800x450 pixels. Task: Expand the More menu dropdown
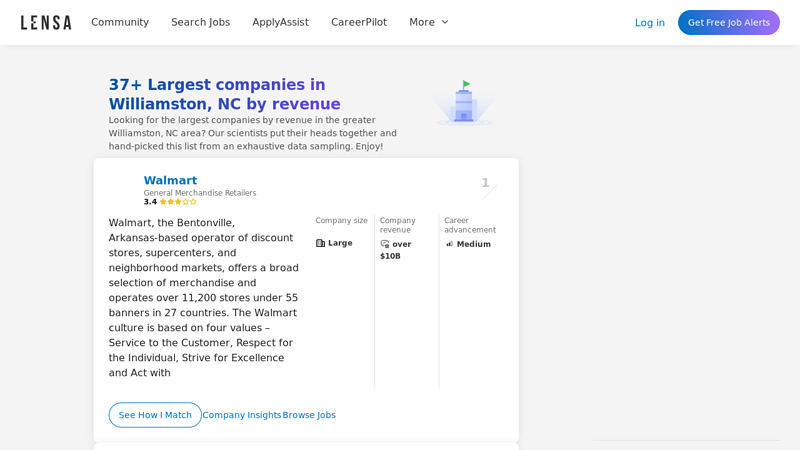429,22
